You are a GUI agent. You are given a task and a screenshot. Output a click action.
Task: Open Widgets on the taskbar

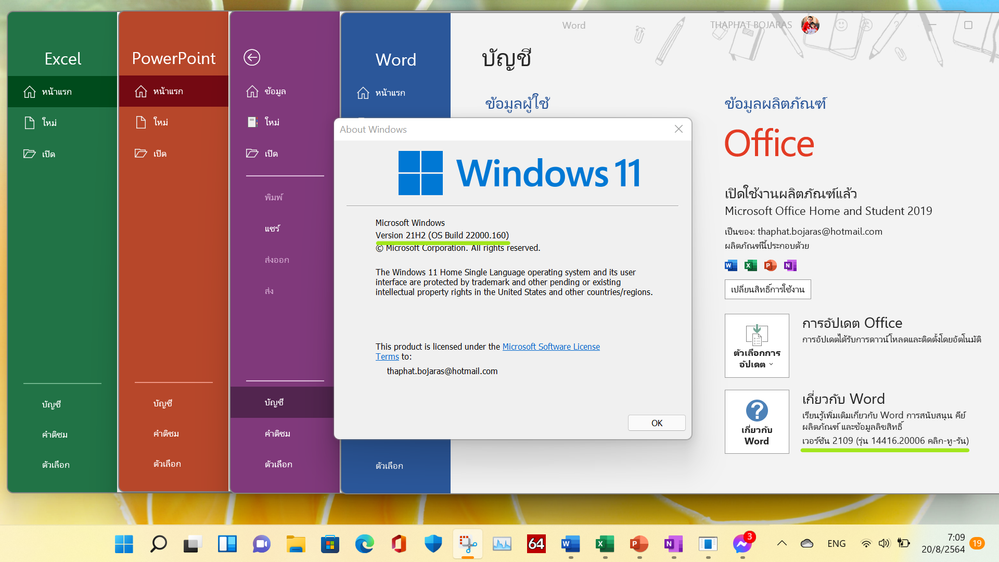point(227,544)
